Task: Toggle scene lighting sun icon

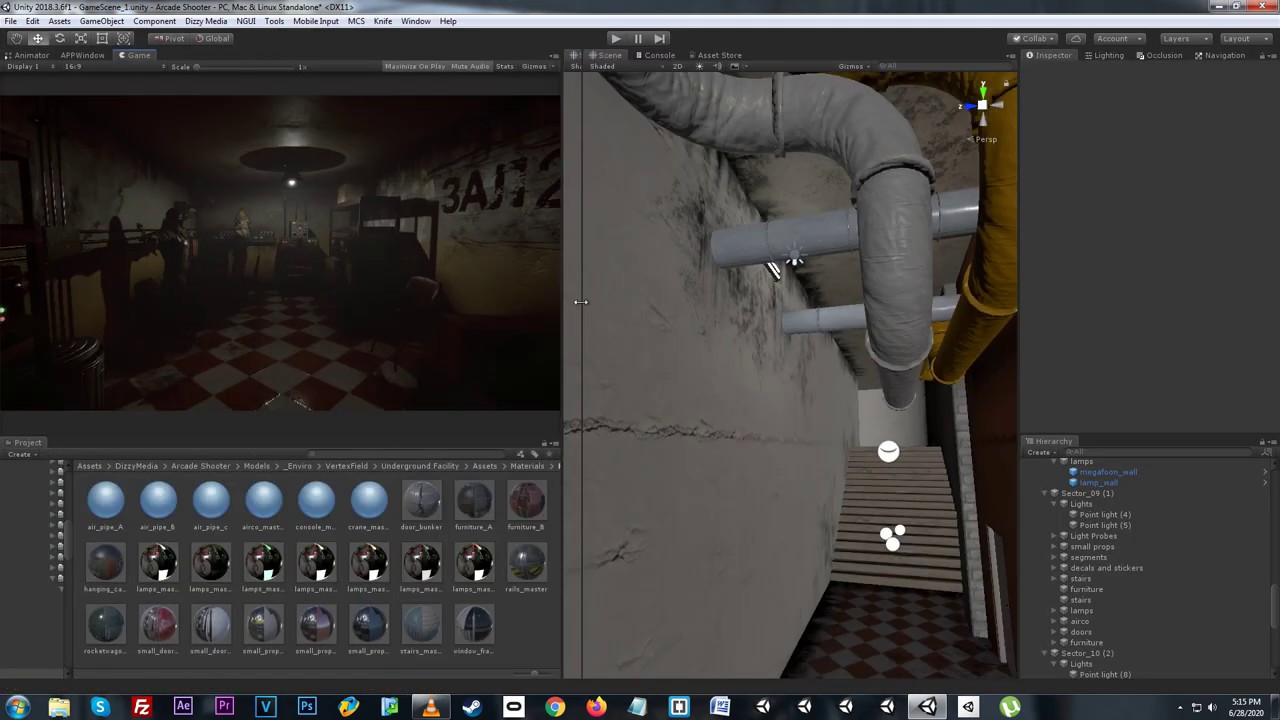Action: pos(699,66)
